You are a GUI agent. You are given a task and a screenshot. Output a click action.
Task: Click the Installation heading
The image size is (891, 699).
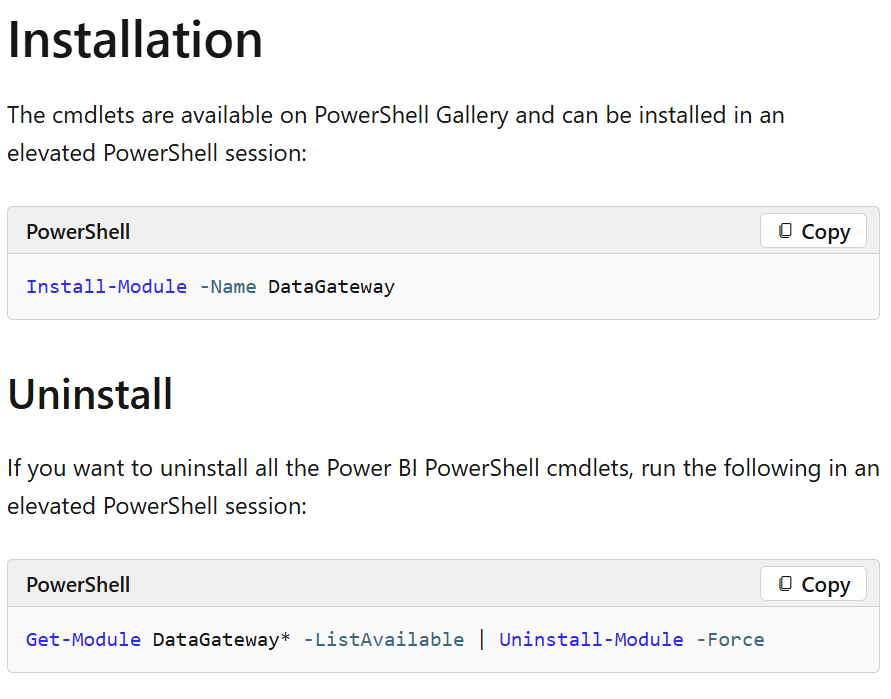point(135,40)
